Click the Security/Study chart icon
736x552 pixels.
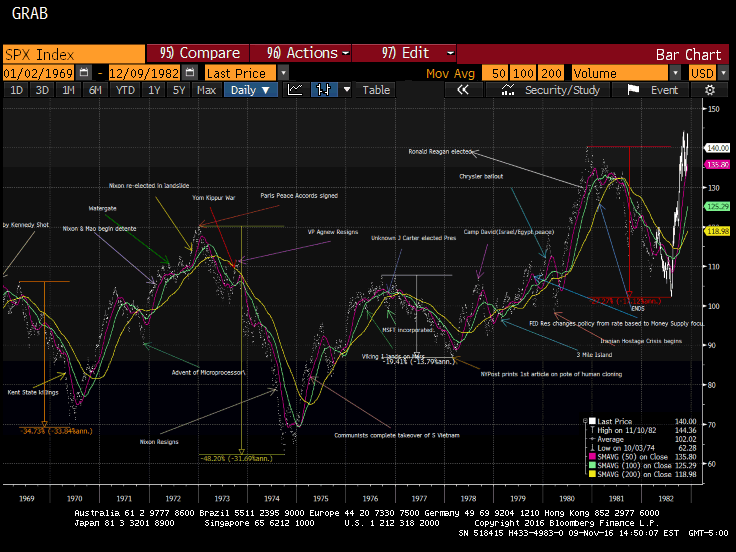pos(508,90)
